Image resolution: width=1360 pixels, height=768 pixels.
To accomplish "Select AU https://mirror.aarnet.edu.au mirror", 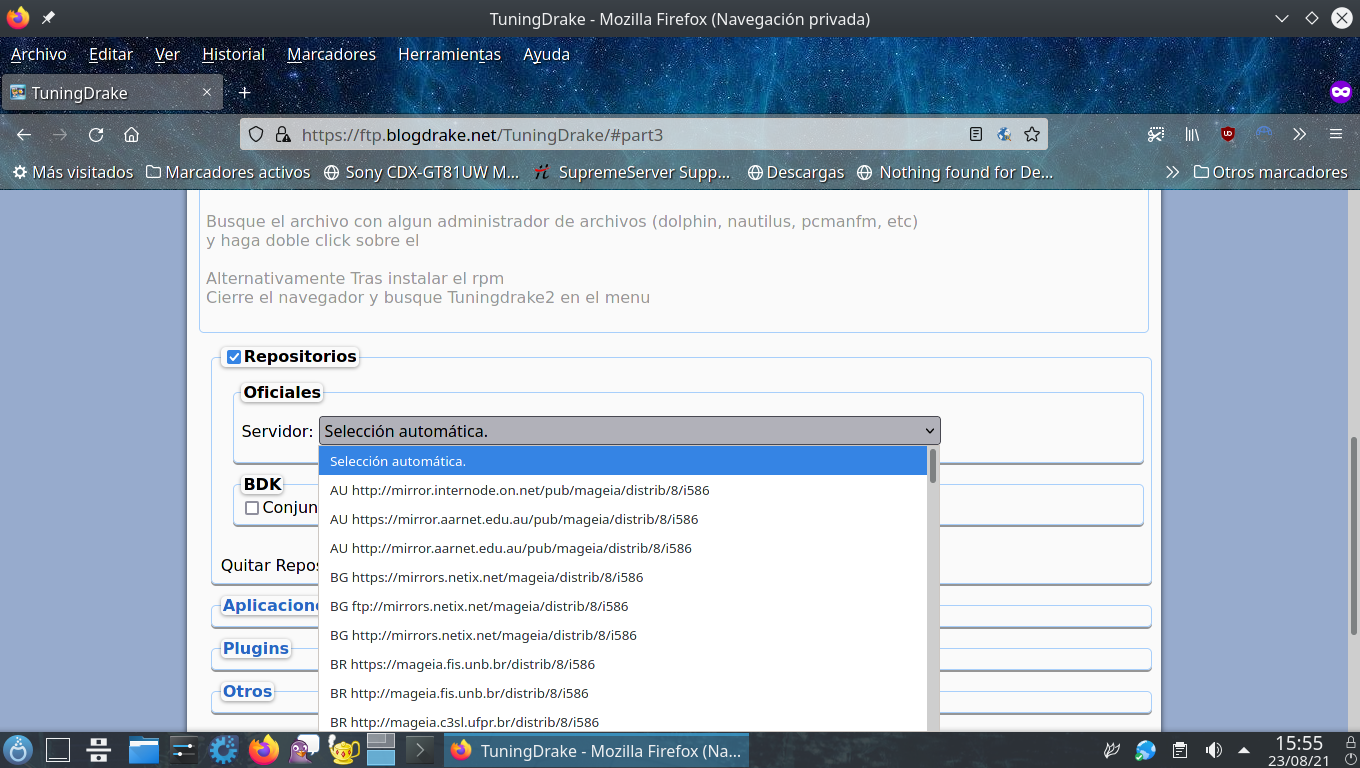I will click(x=623, y=519).
